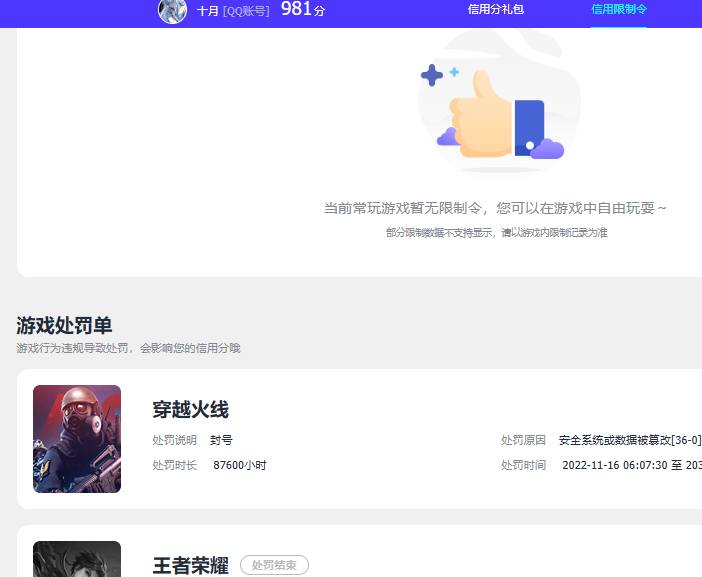Click the 王者荣耀 game title
The height and width of the screenshot is (577, 702).
click(191, 565)
